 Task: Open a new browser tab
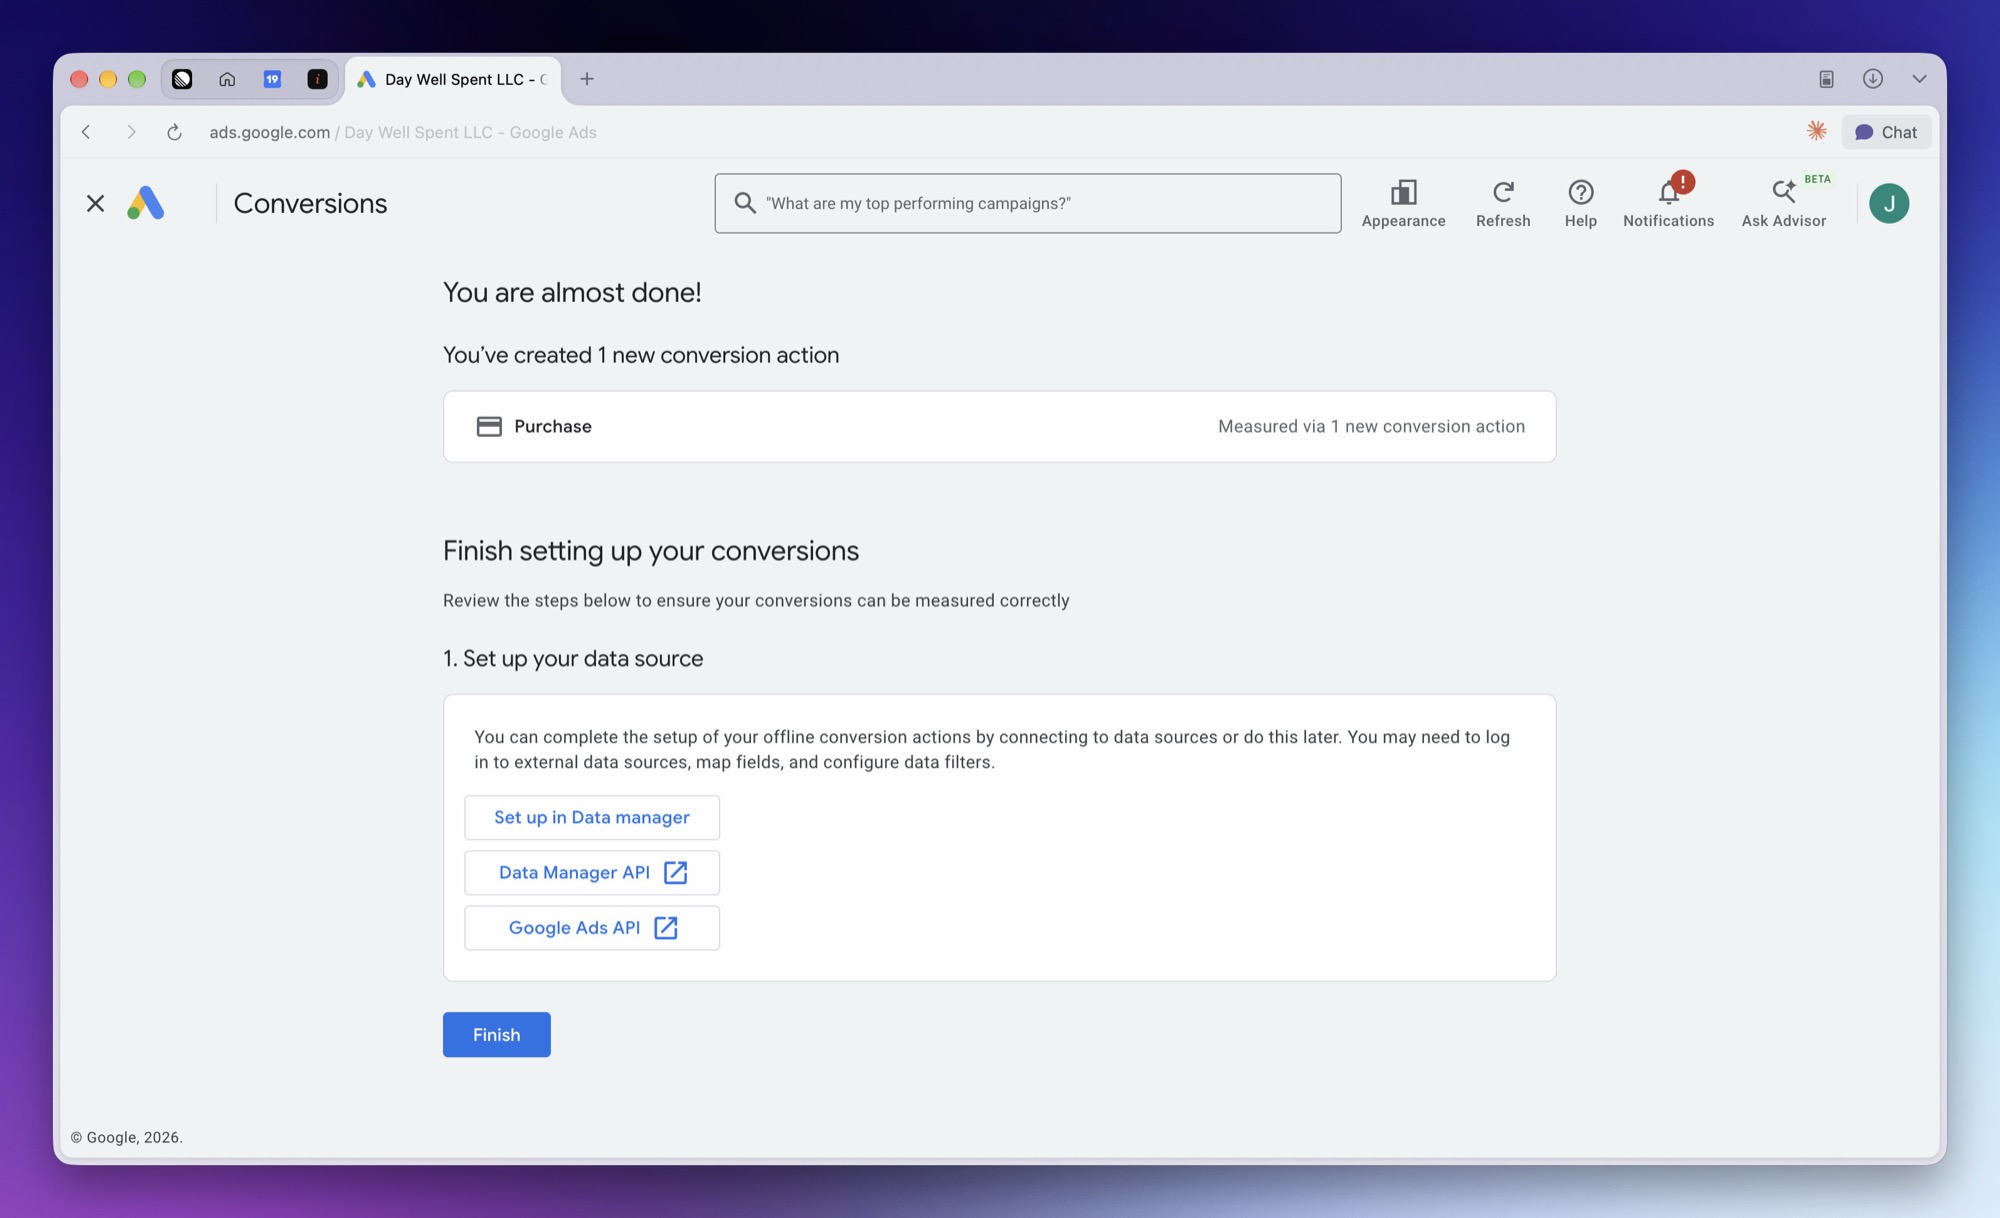tap(587, 79)
